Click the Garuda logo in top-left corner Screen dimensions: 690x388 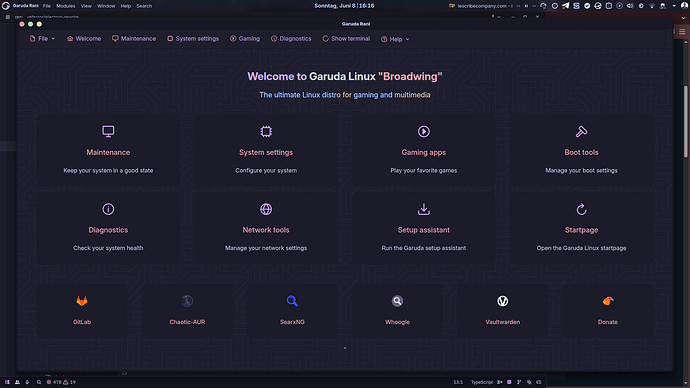pos(6,6)
